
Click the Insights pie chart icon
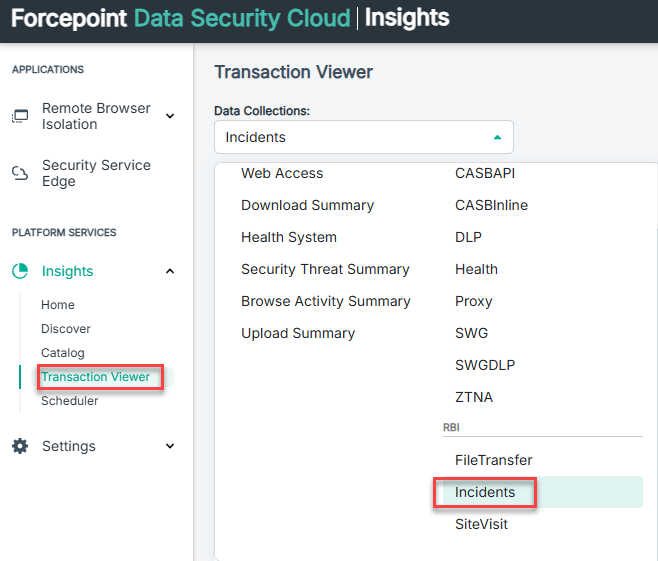click(20, 271)
